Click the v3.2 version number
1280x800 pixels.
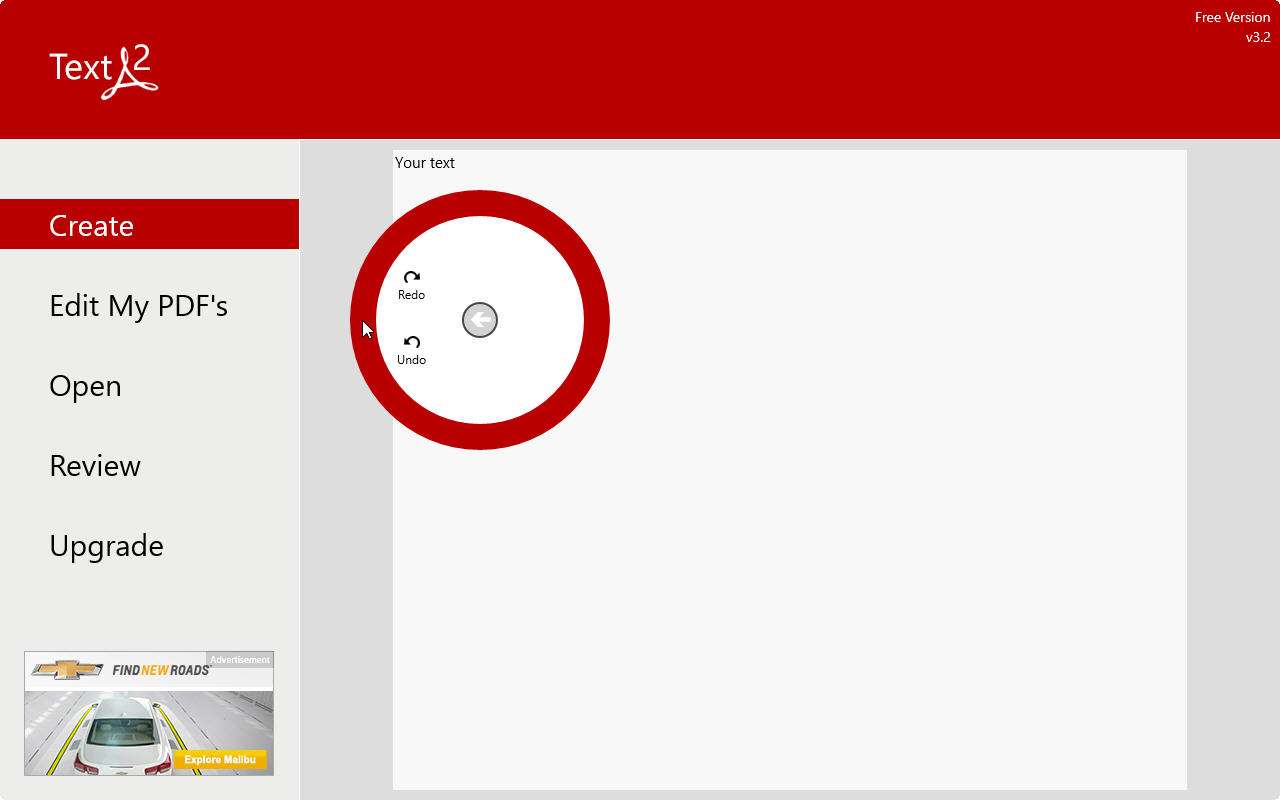pos(1258,37)
